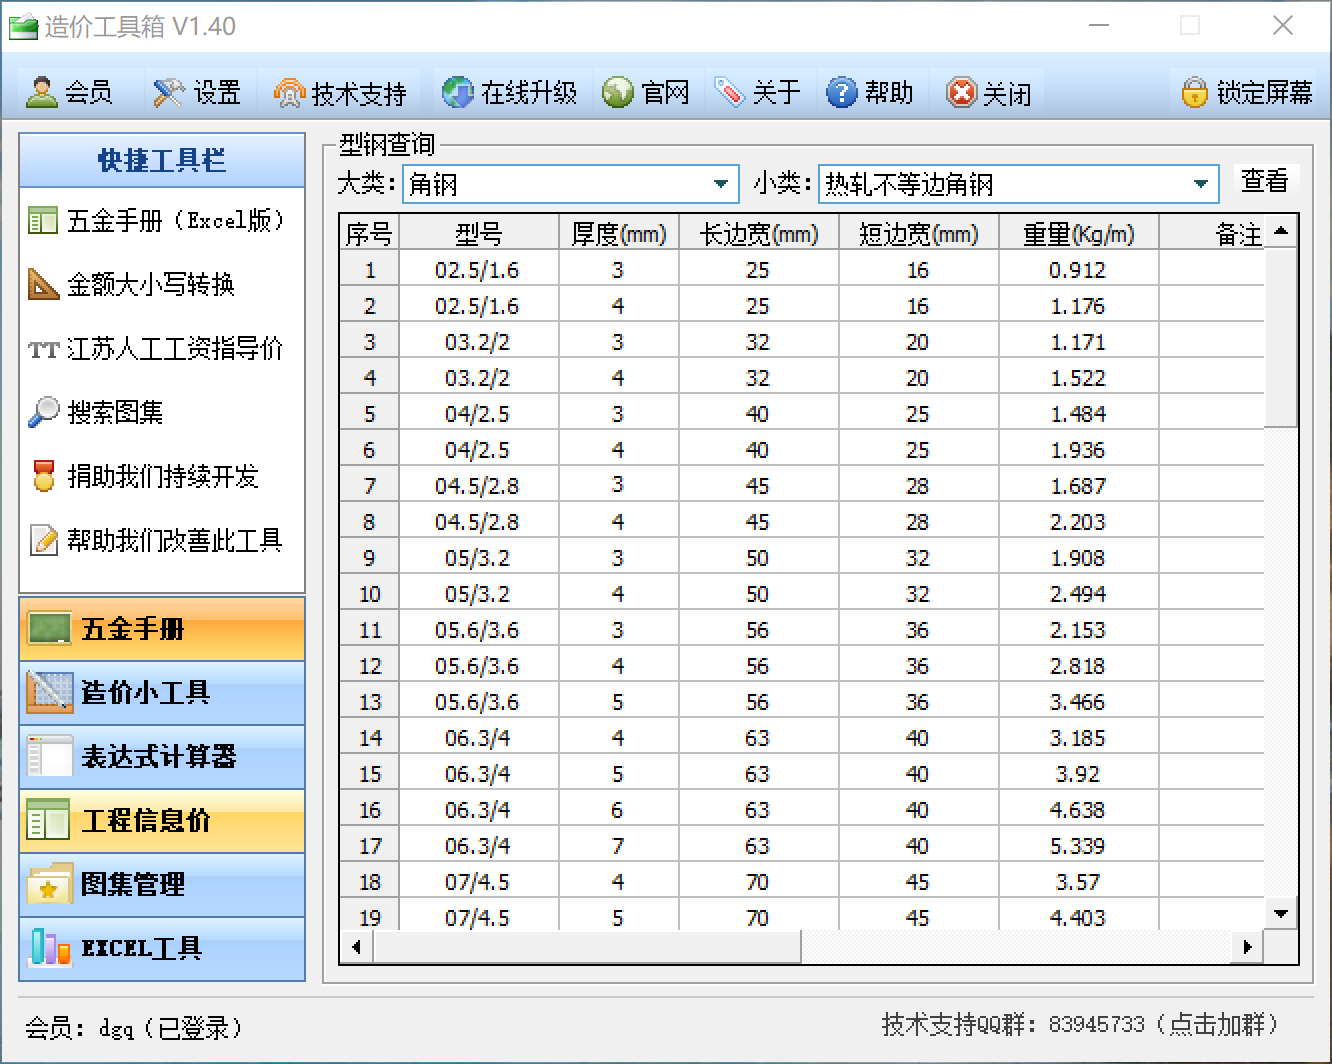Click the vertical scrollbar down arrow
The height and width of the screenshot is (1064, 1332).
pyautogui.click(x=1281, y=913)
